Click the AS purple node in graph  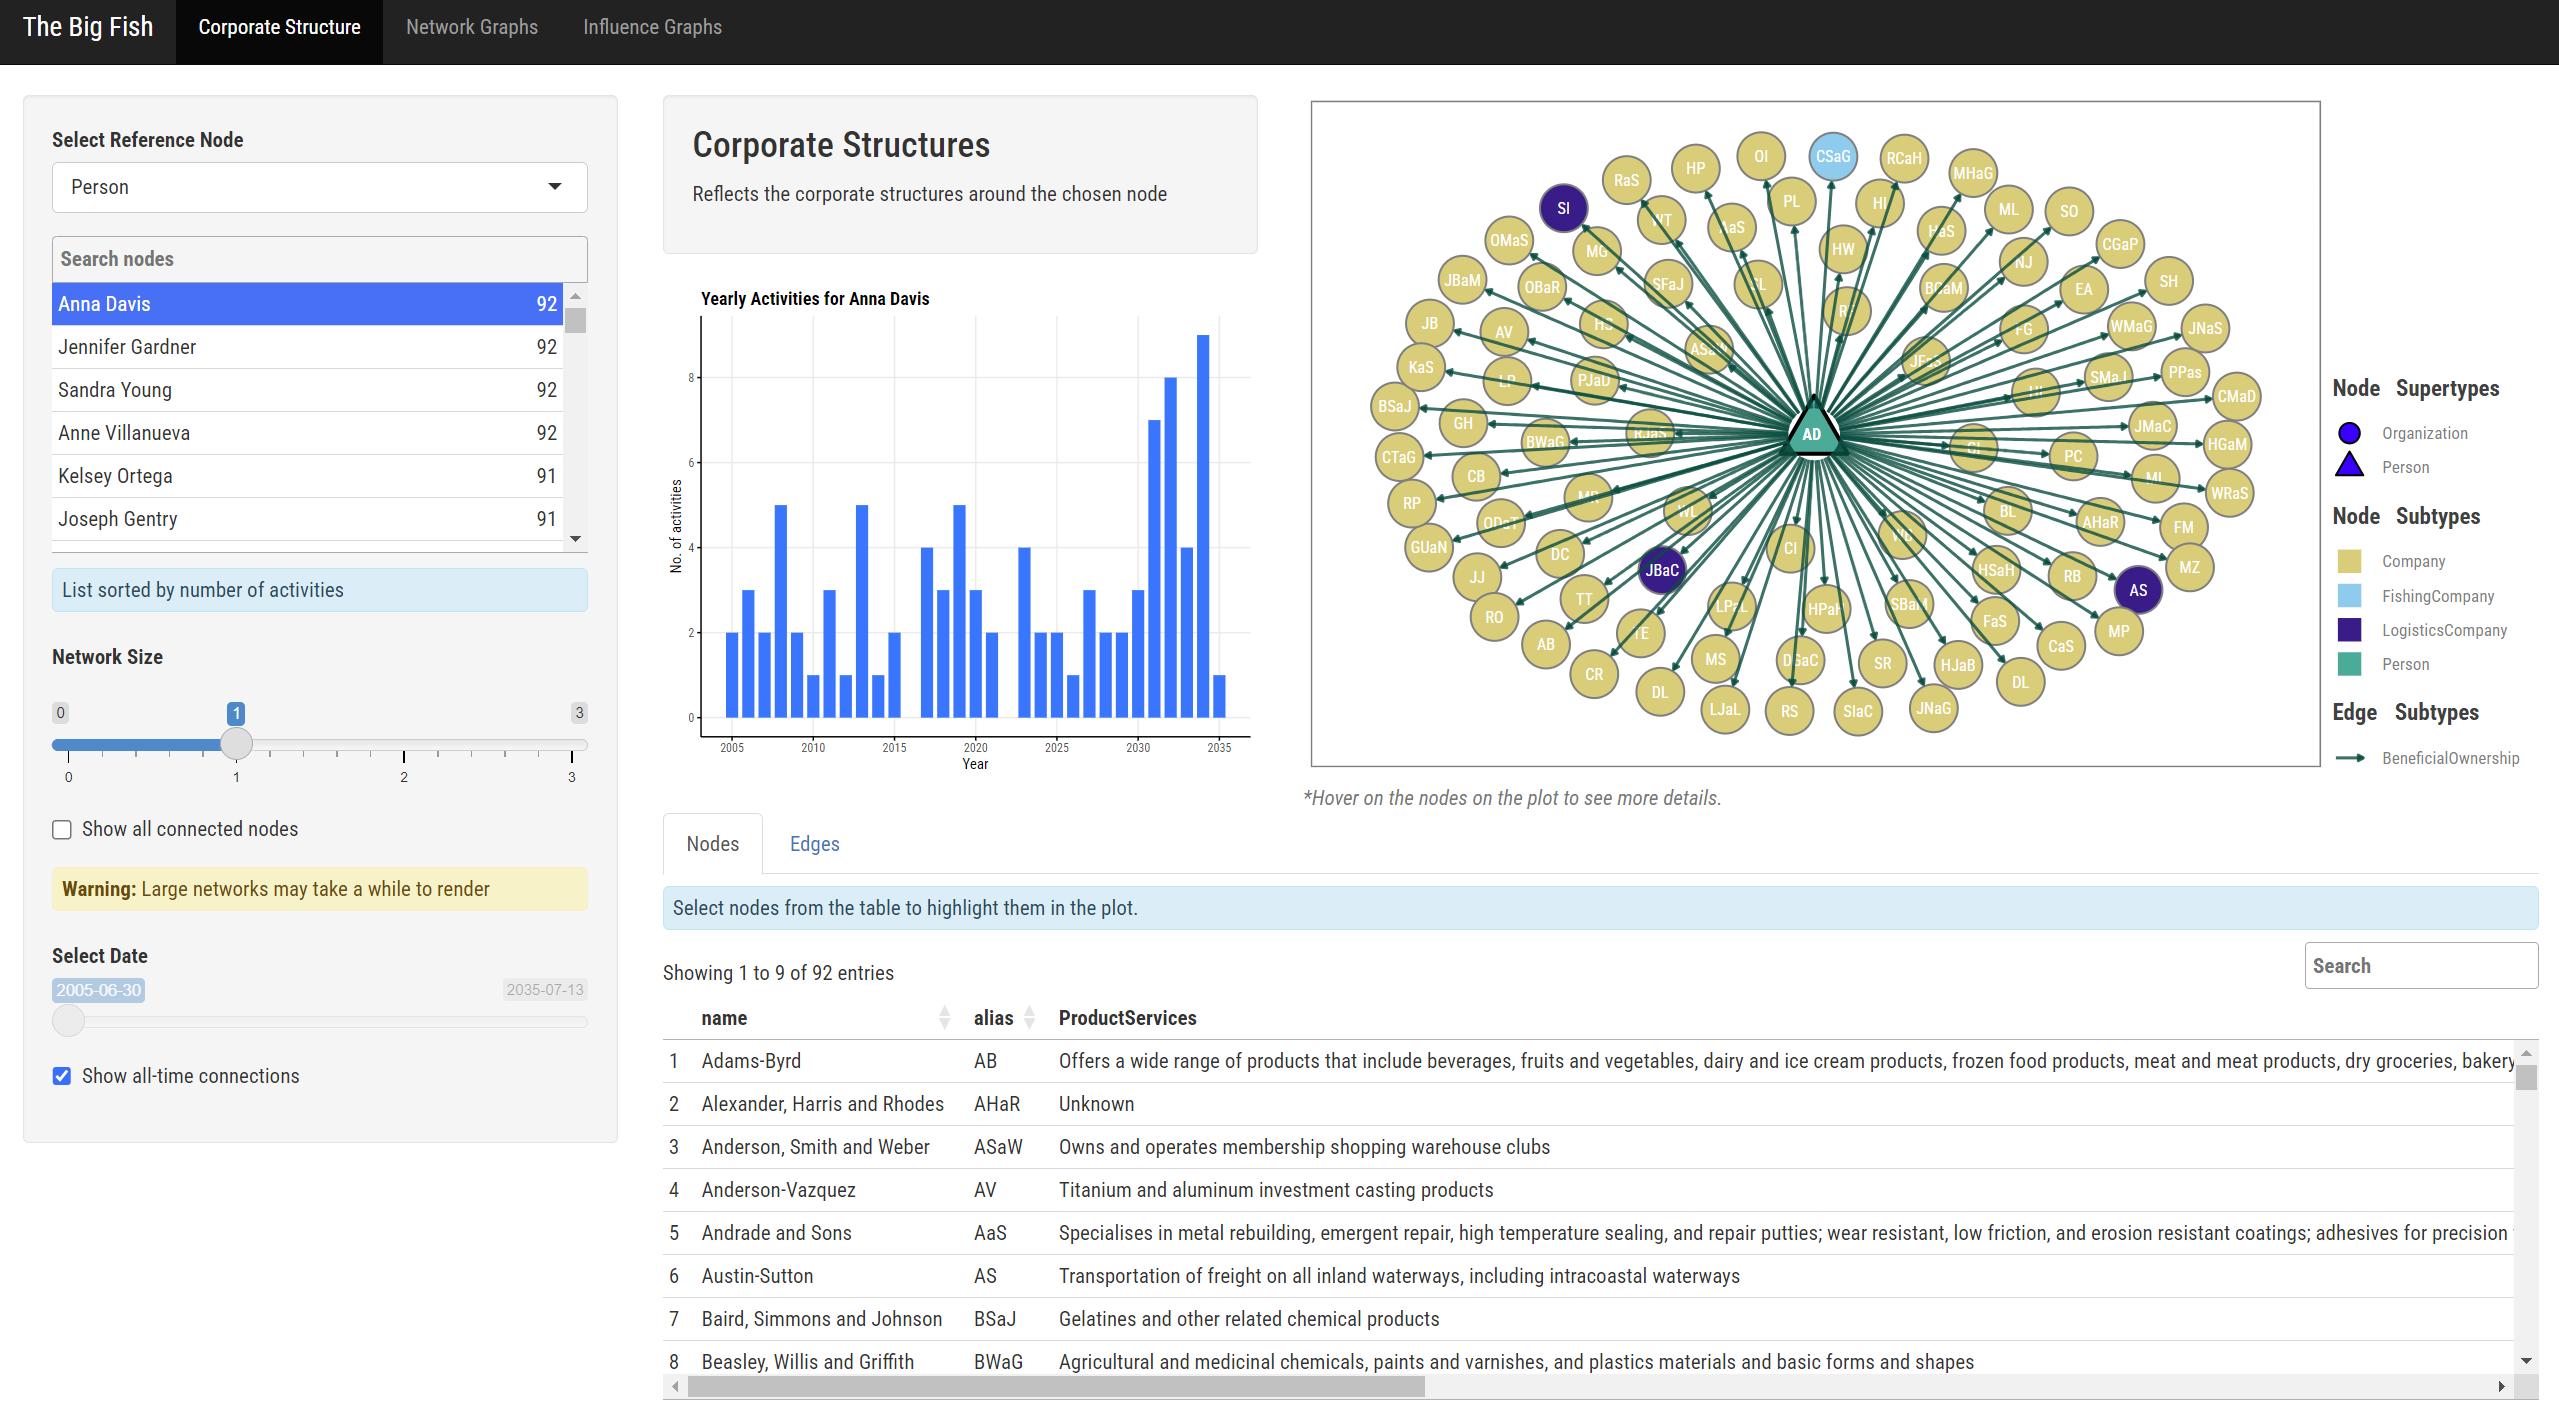coord(2138,590)
